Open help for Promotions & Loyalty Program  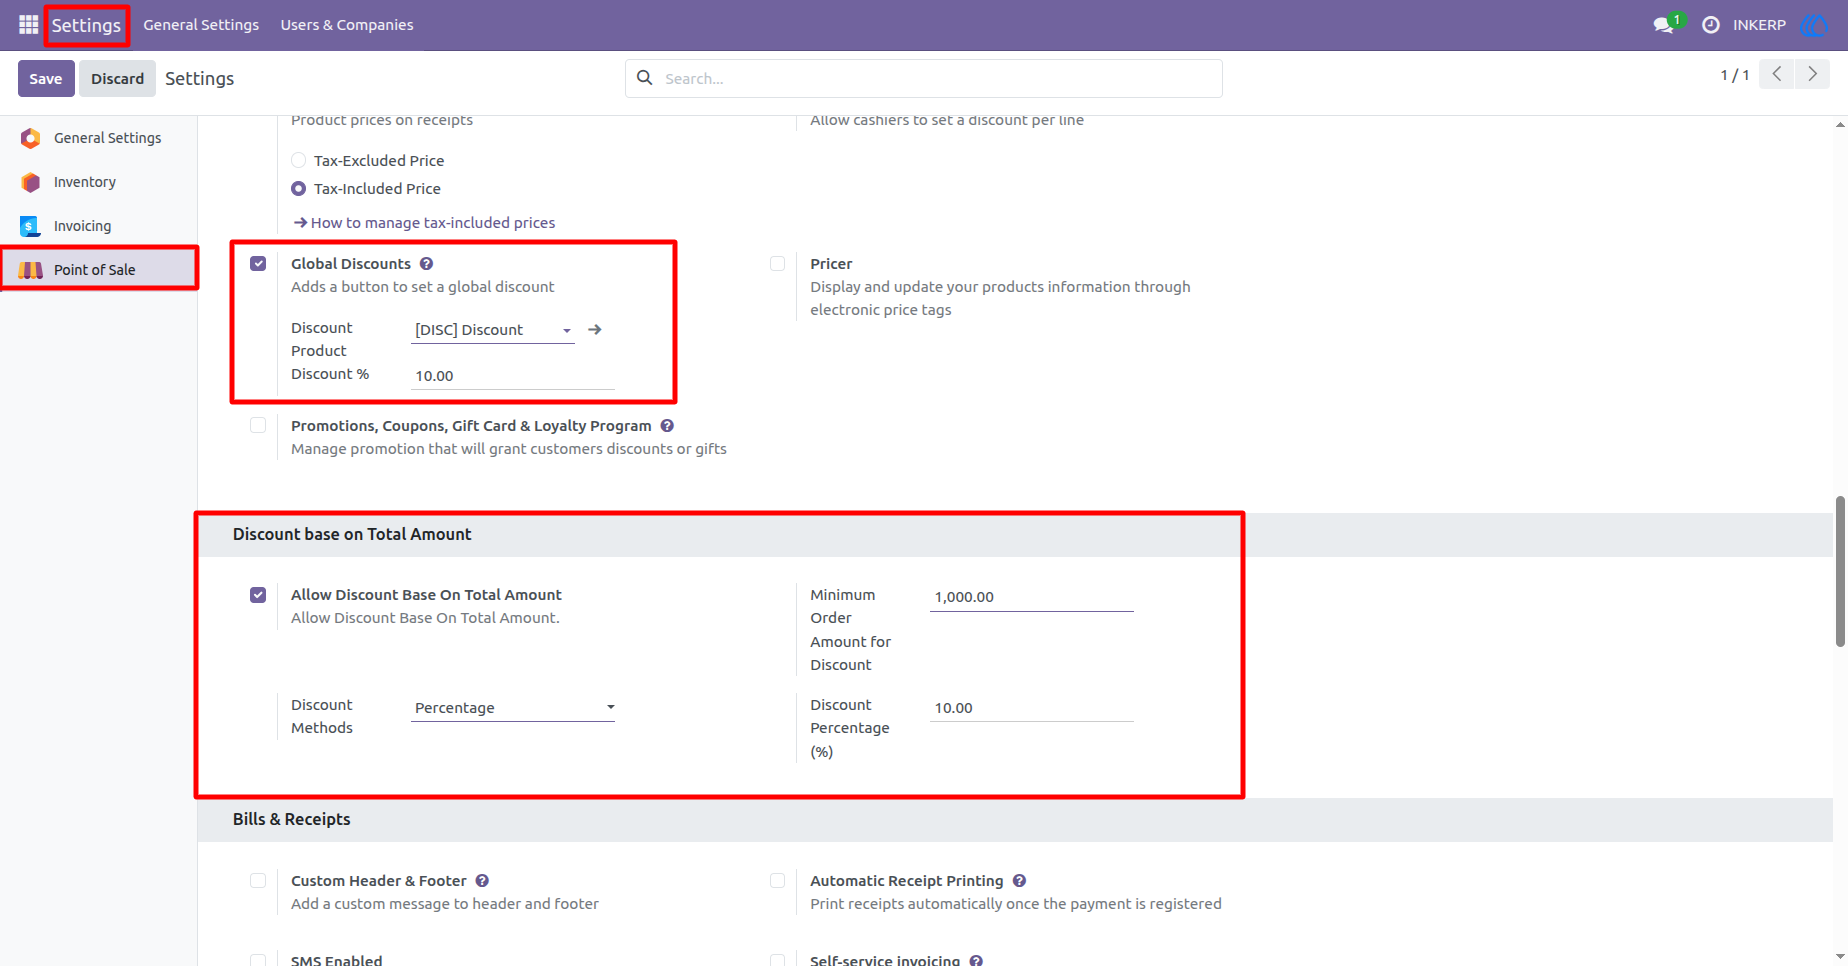pos(667,426)
